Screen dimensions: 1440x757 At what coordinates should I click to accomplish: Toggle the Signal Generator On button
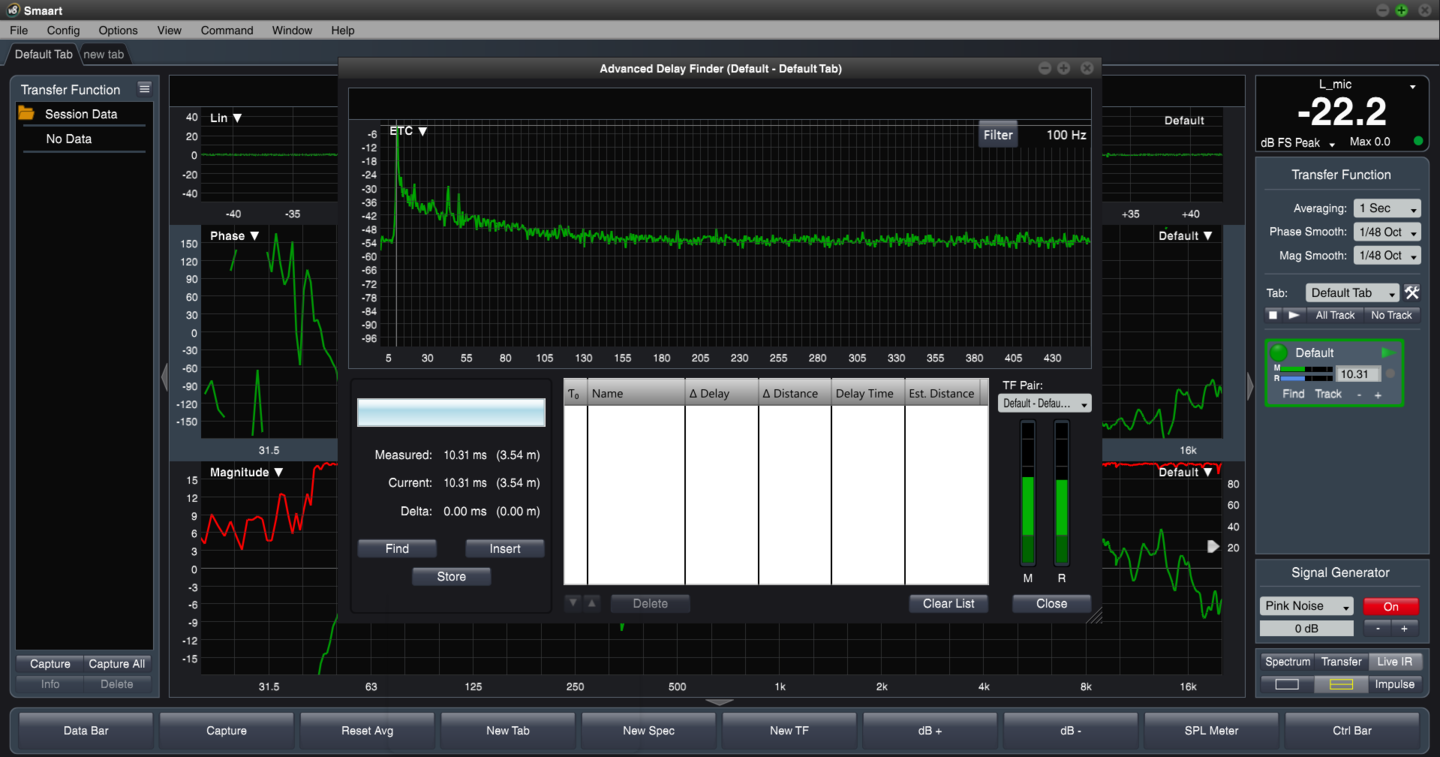[1390, 606]
